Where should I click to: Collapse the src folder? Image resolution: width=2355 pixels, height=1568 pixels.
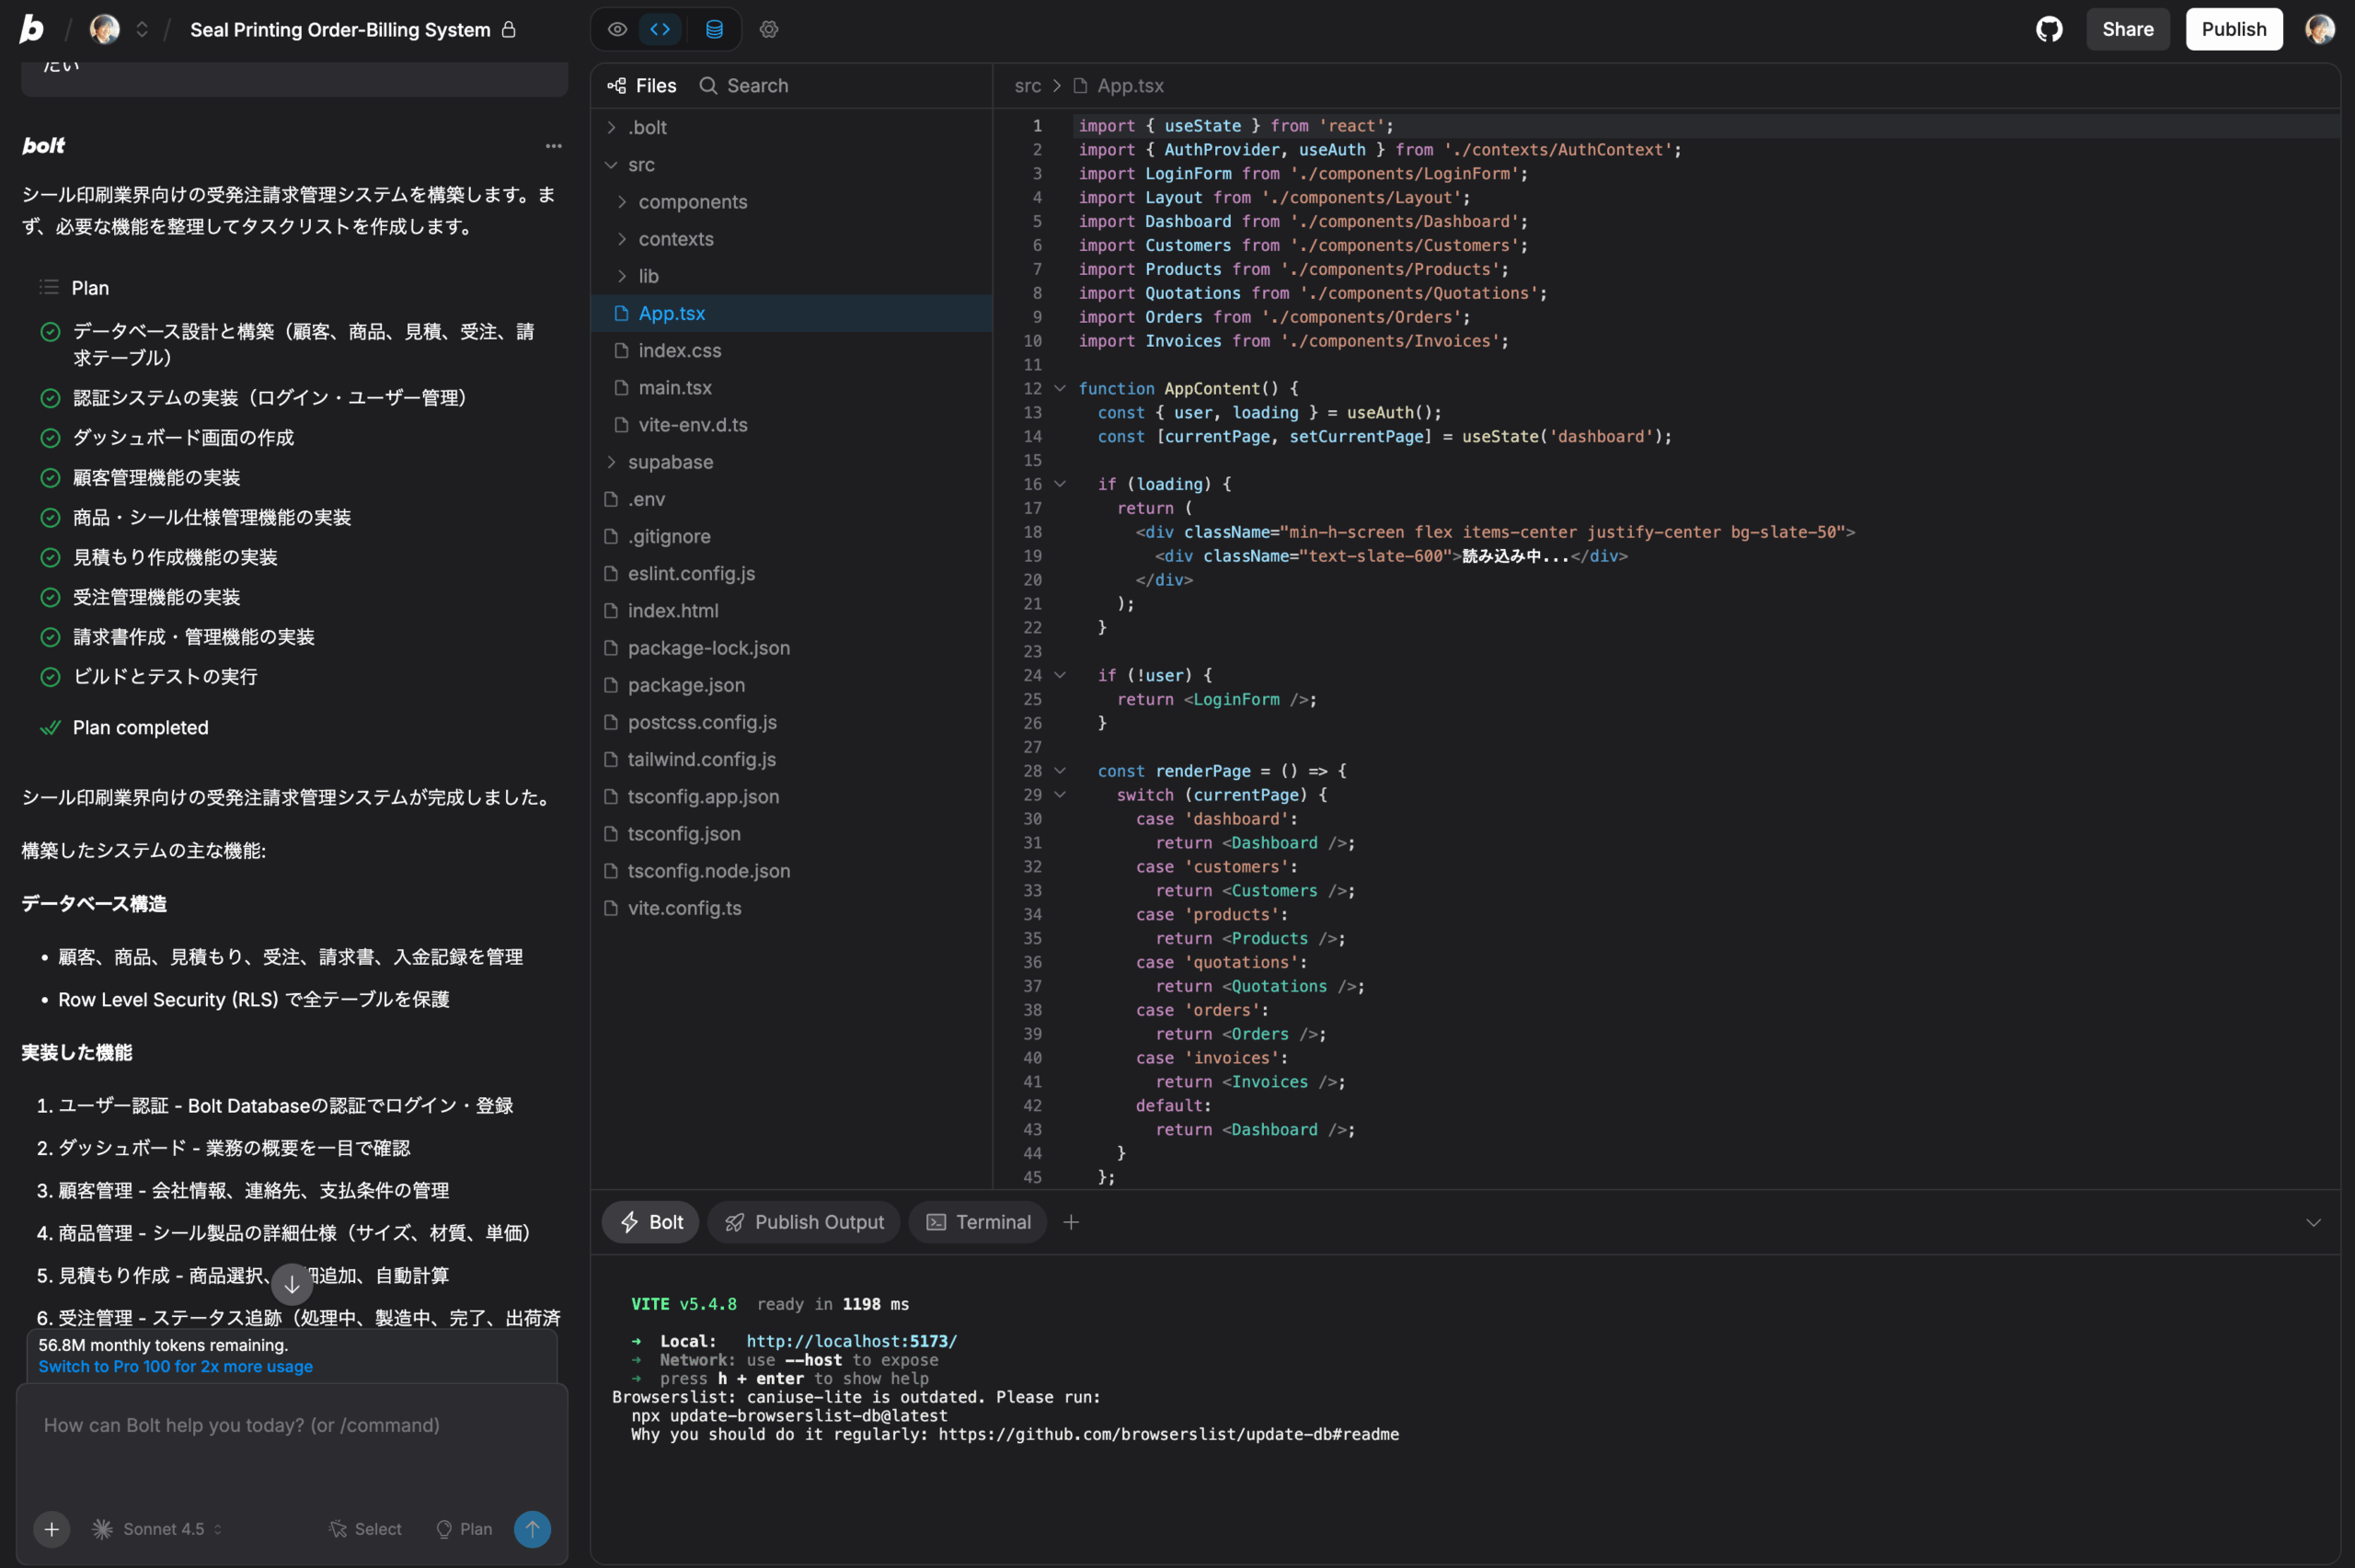point(640,165)
